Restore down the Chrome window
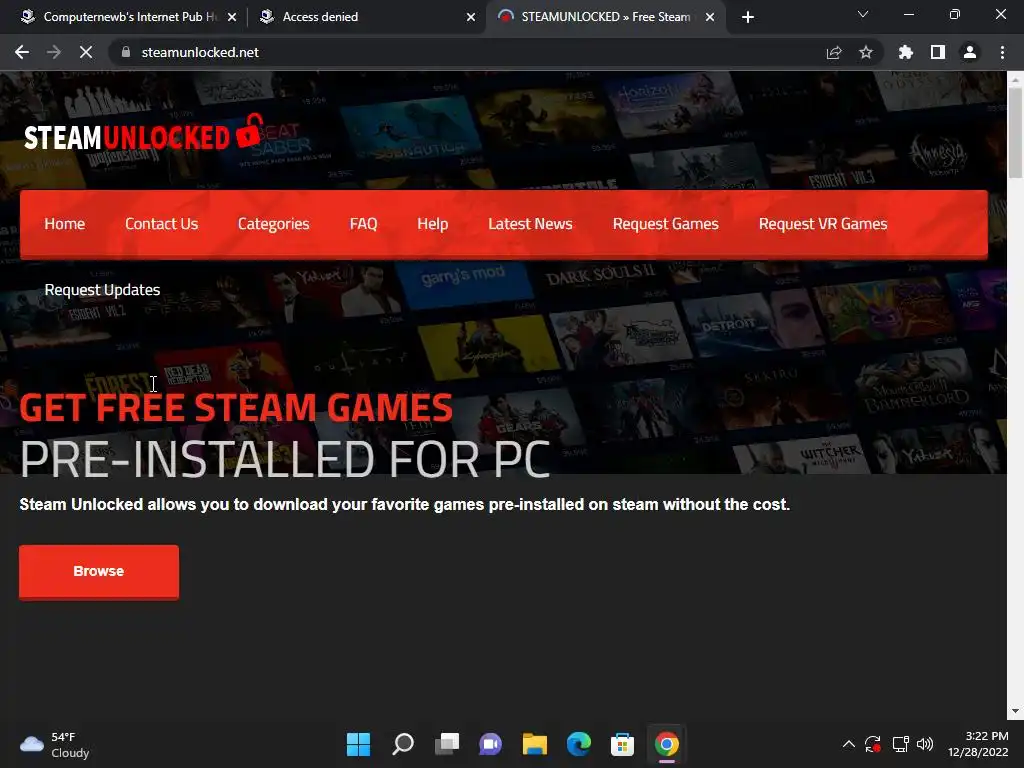The height and width of the screenshot is (768, 1024). [x=955, y=14]
